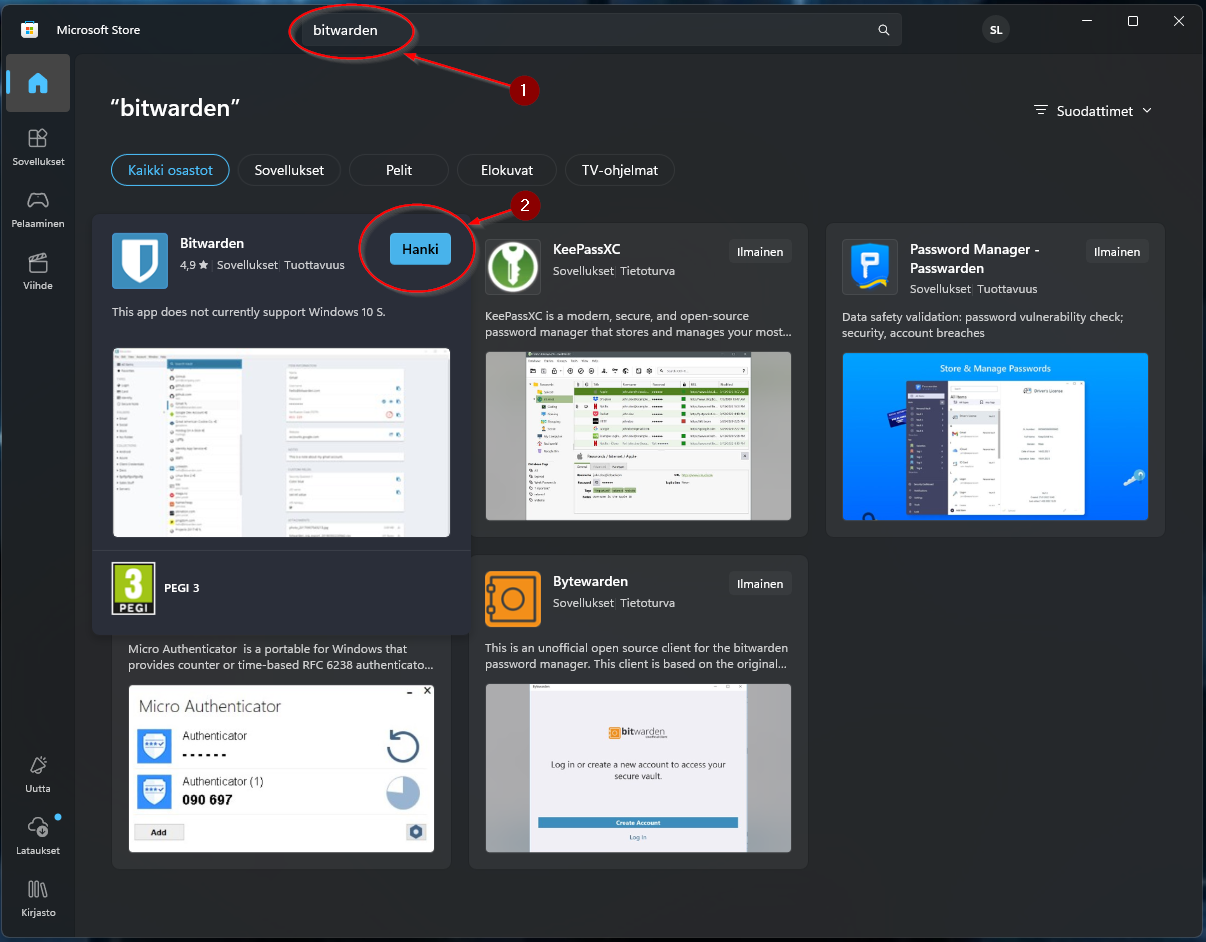Click the KeePassXC description text
This screenshot has width=1206, height=942.
638,323
